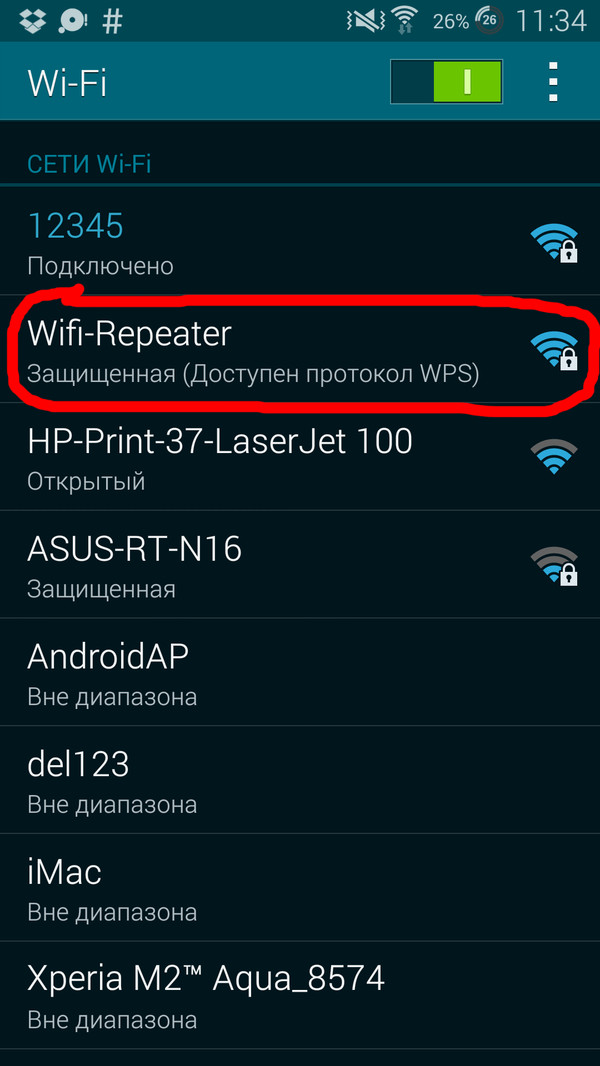Tap locked signal icon beside Wifi-Repeater
Screen dimensions: 600x1066
[554, 350]
